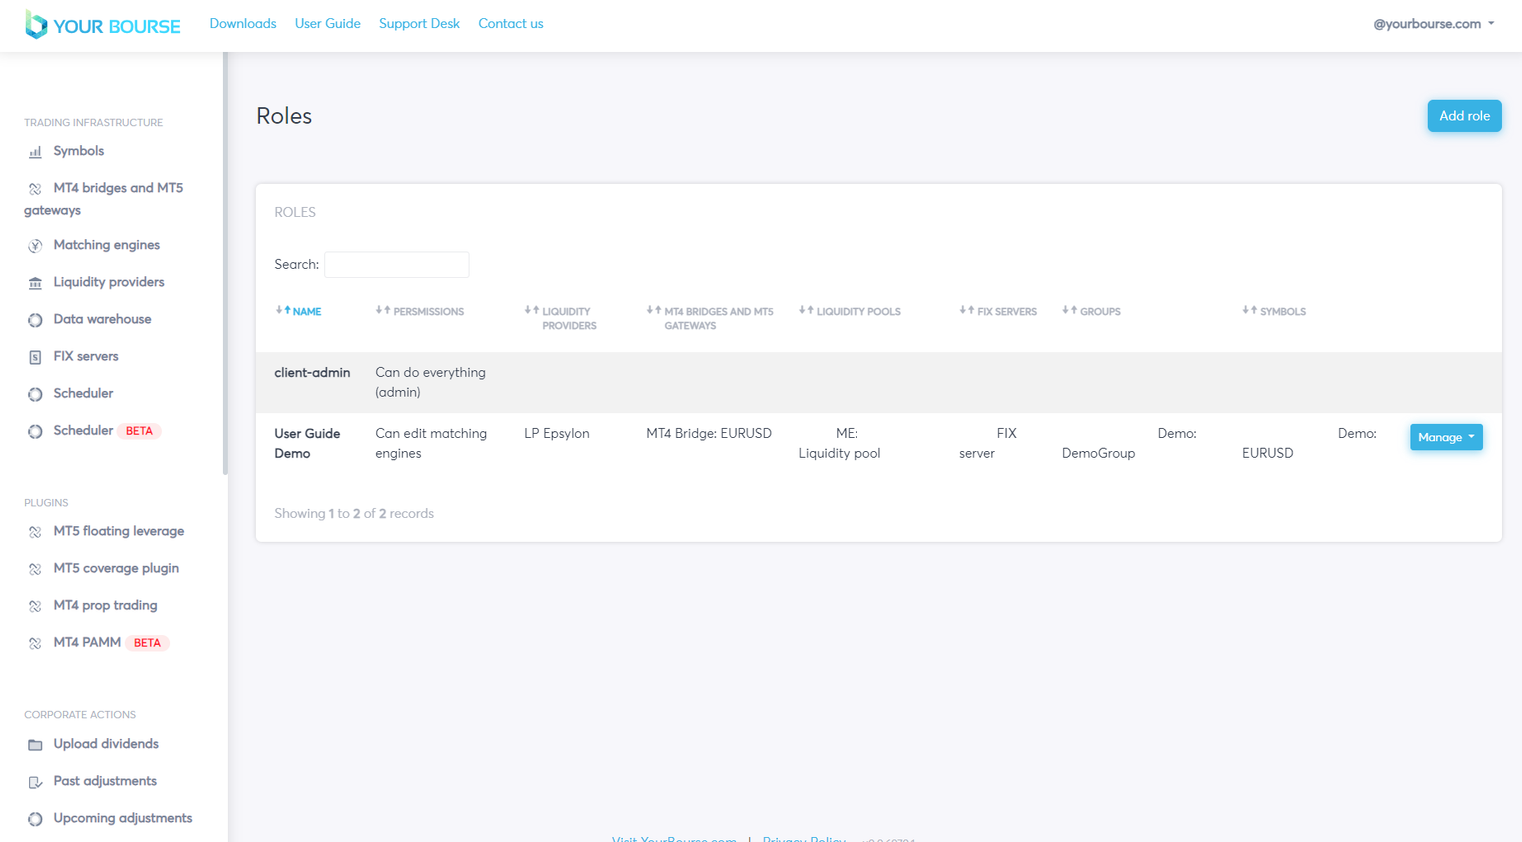Image resolution: width=1522 pixels, height=842 pixels.
Task: Open FIX servers sidebar item
Action: 86,356
